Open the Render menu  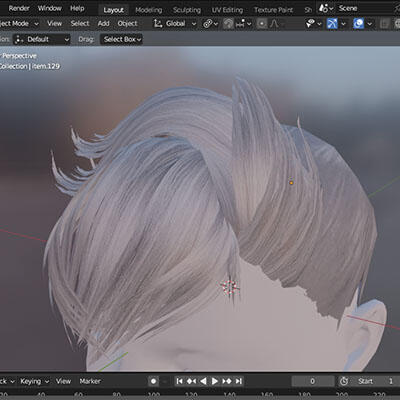[19, 8]
